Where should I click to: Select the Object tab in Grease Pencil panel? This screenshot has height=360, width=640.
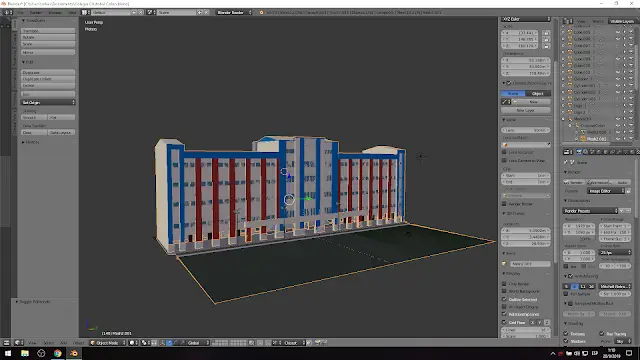pos(538,93)
